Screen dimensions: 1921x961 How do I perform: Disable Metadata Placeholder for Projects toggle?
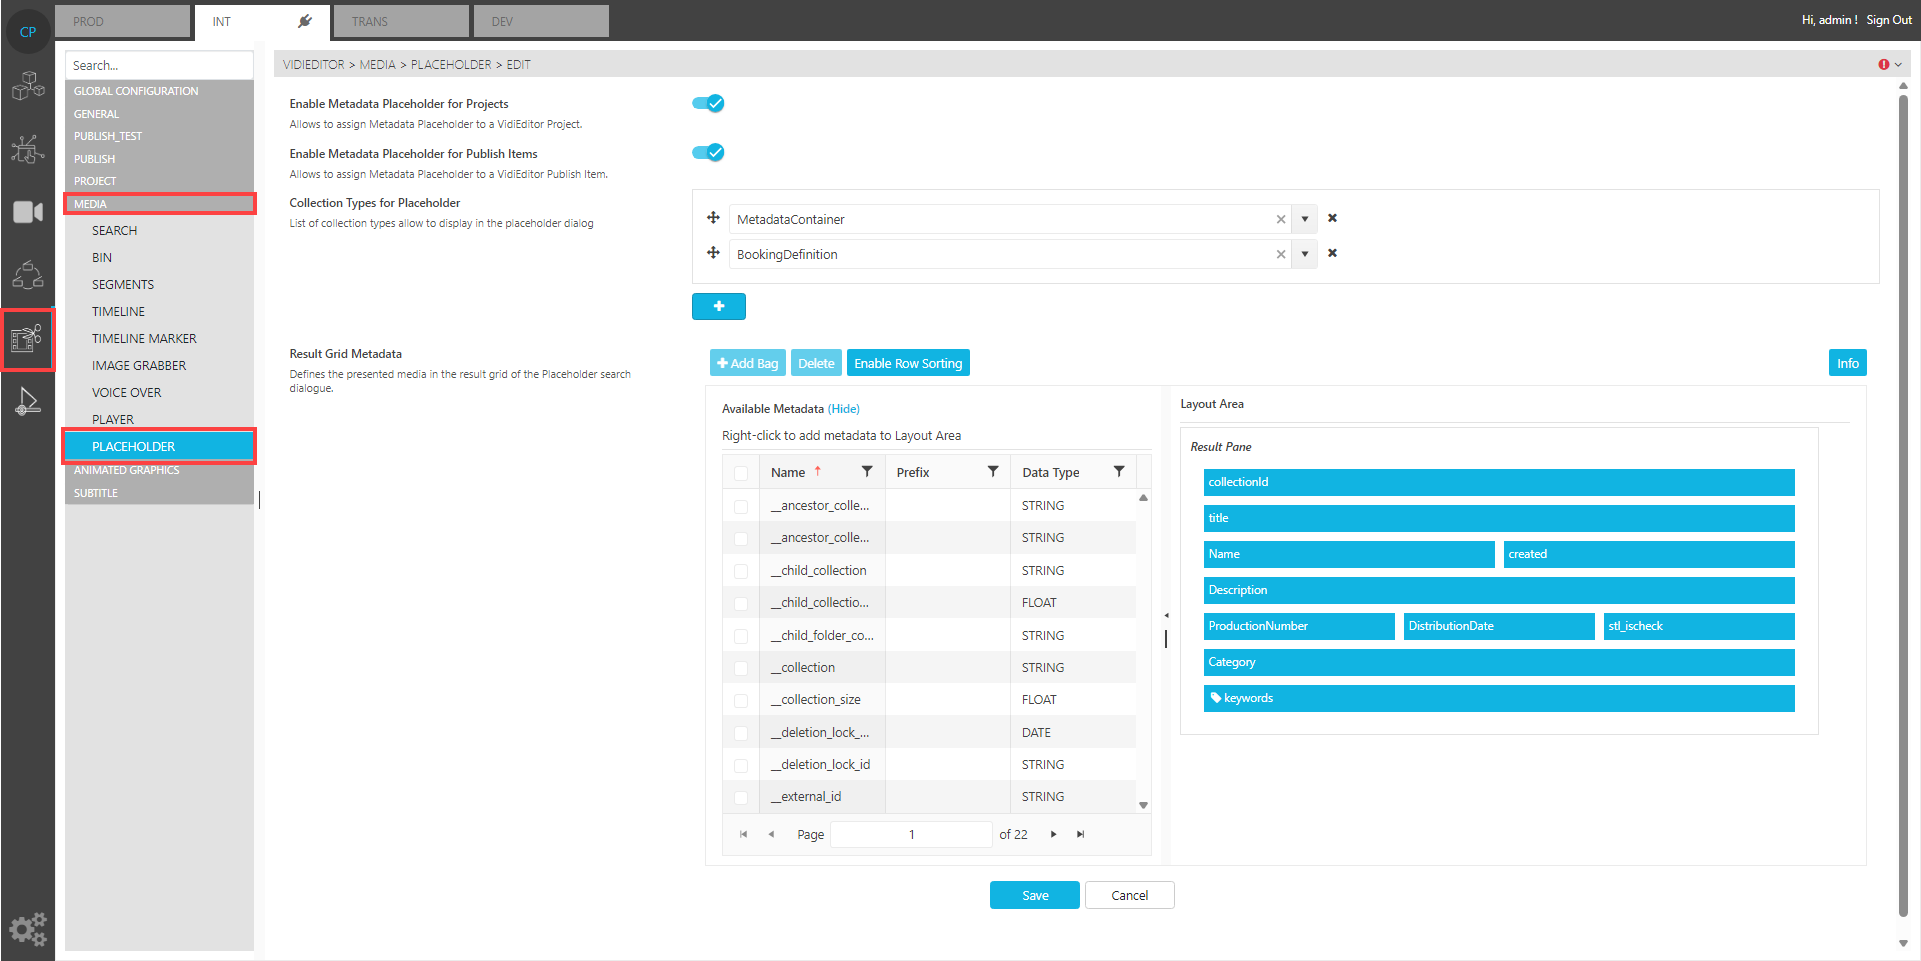coord(708,103)
